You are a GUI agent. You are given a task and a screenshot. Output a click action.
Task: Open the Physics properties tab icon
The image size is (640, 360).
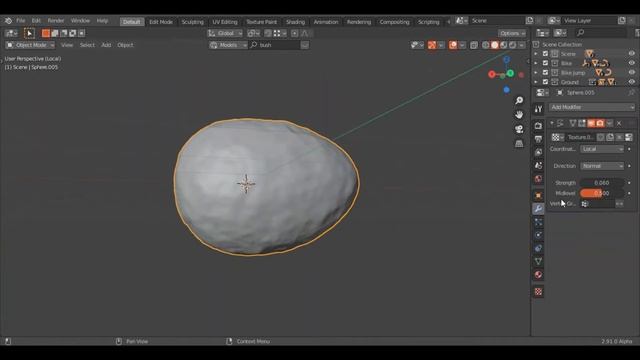(x=538, y=235)
